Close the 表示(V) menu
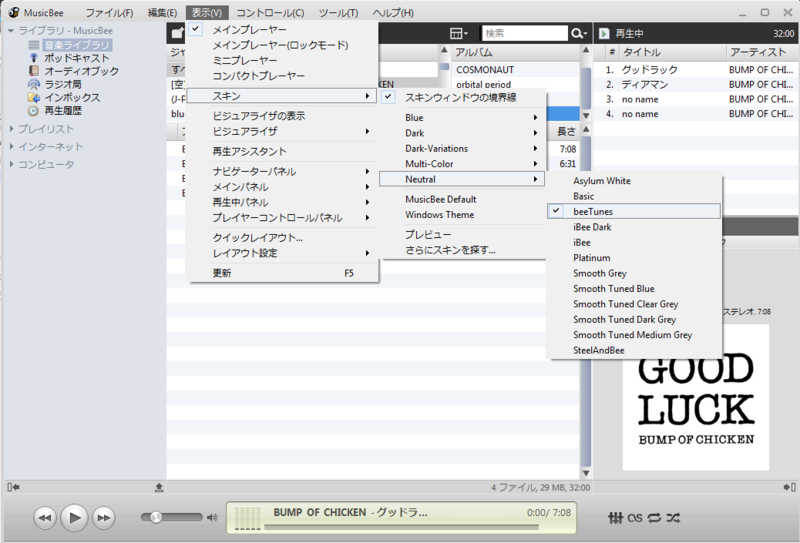800x543 pixels. 207,13
